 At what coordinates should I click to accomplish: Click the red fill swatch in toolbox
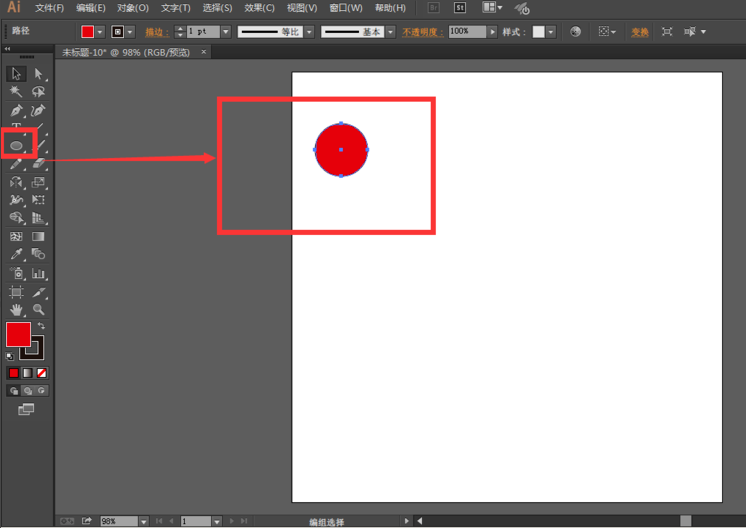click(18, 335)
